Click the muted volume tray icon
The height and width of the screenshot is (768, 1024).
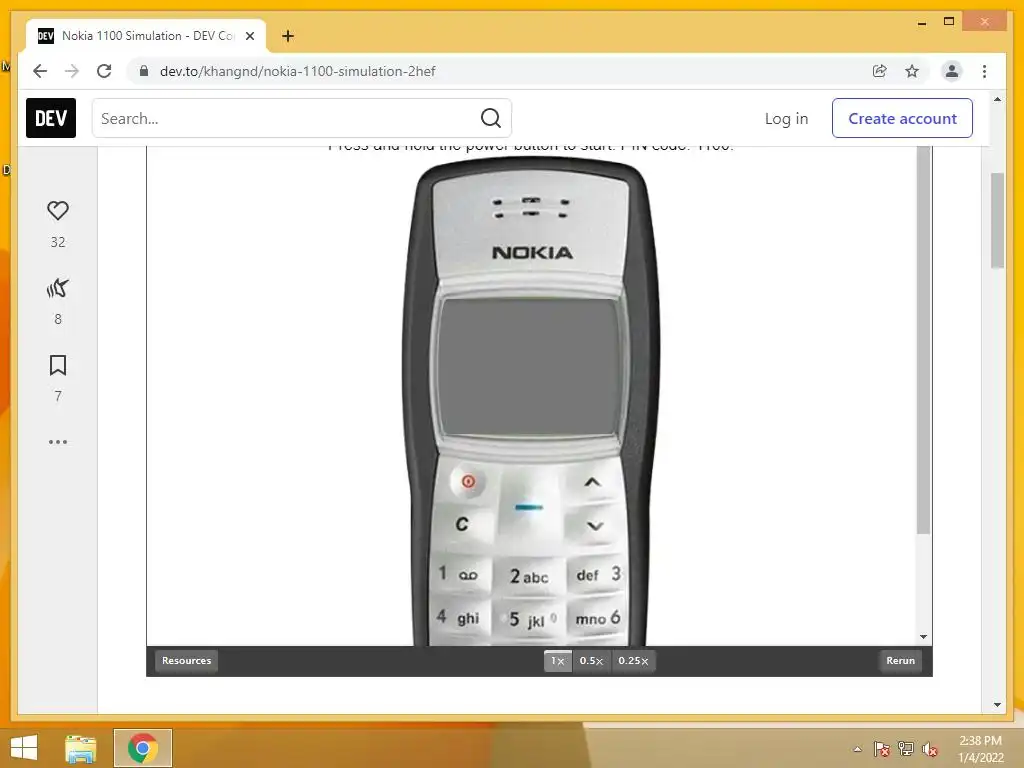[930, 749]
